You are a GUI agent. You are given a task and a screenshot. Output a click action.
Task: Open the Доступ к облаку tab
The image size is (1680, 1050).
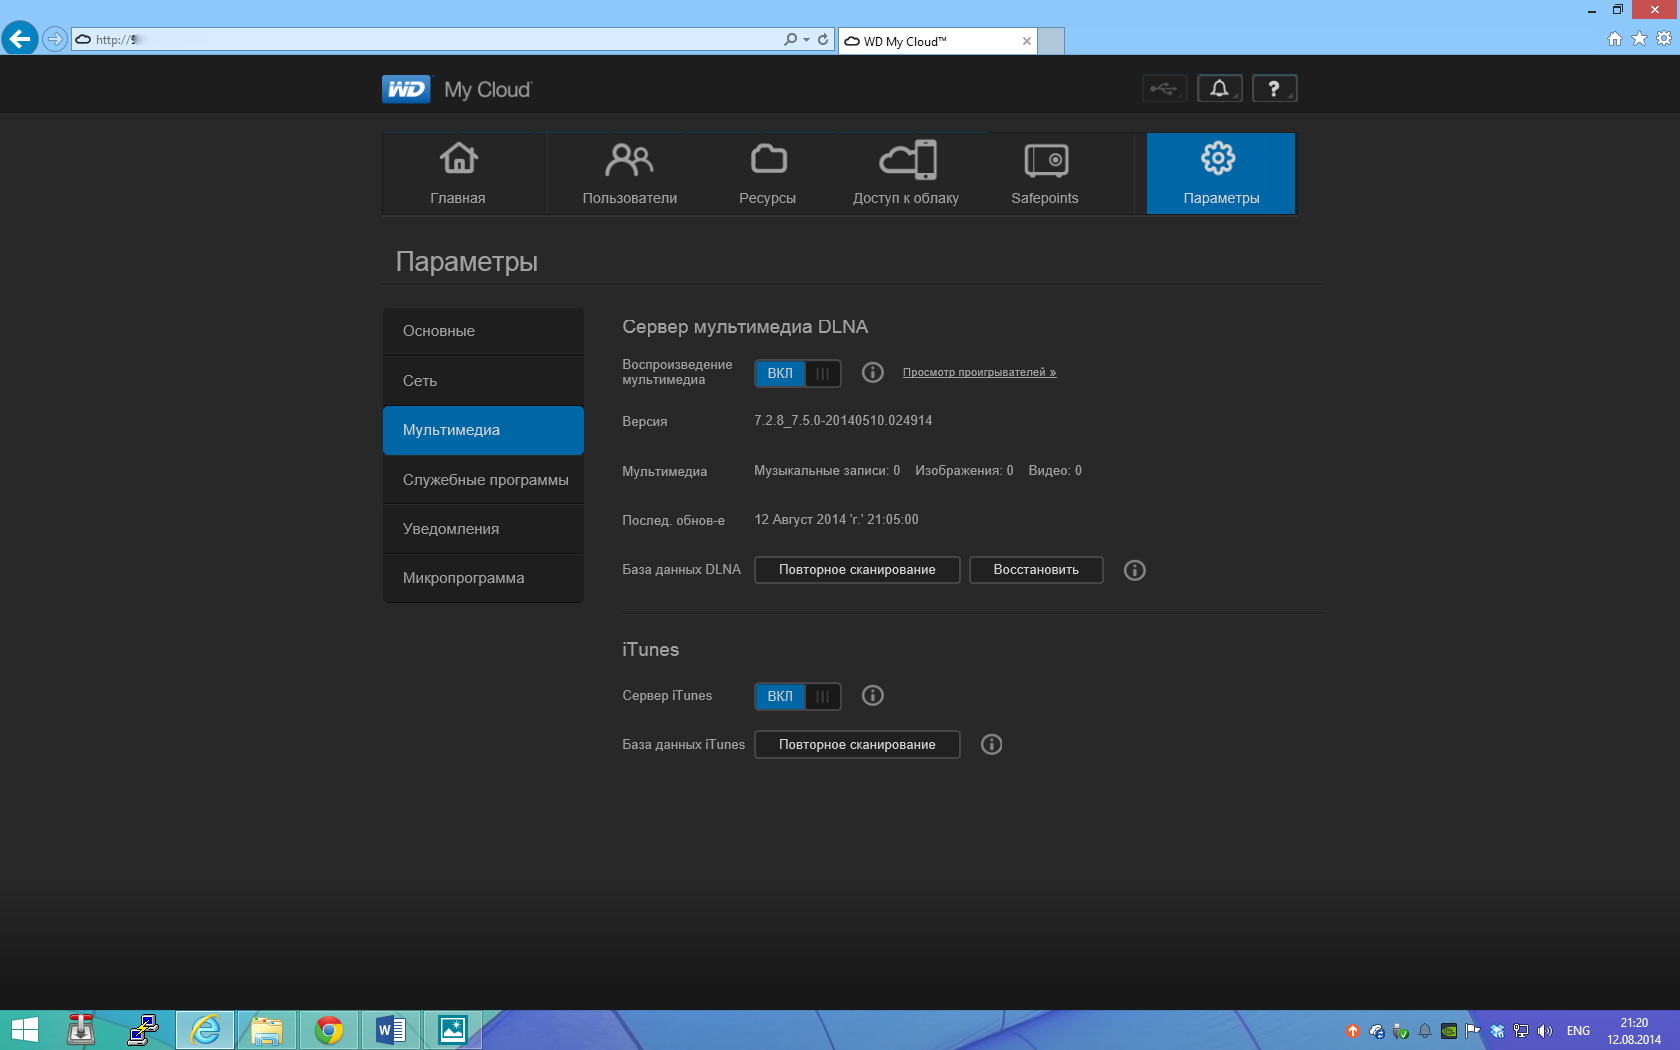(906, 174)
